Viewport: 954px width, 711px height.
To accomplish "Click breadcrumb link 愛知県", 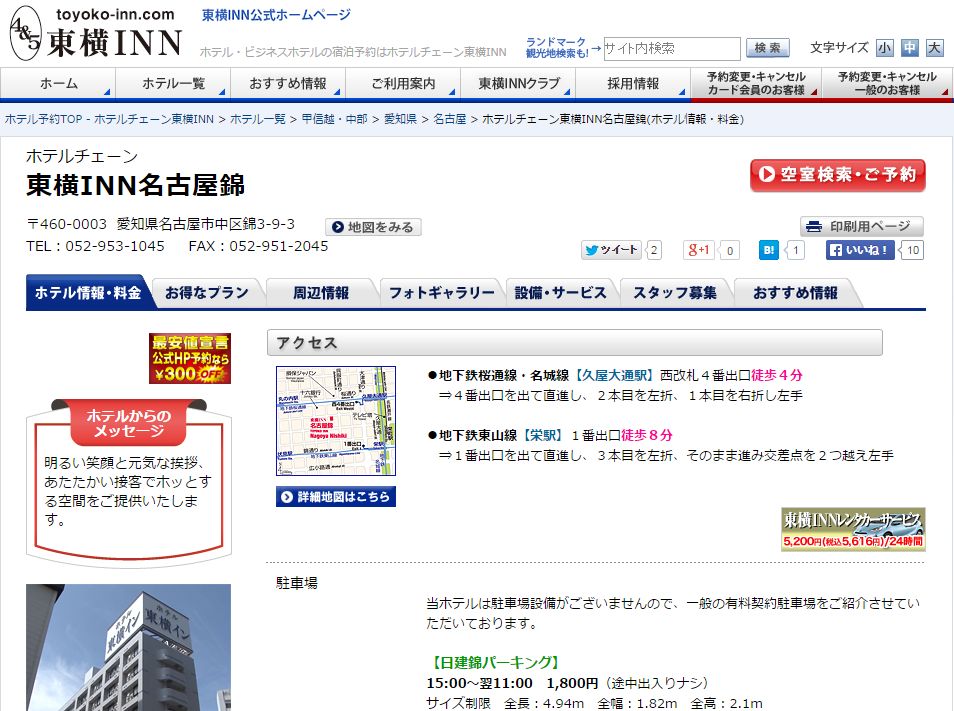I will point(400,119).
